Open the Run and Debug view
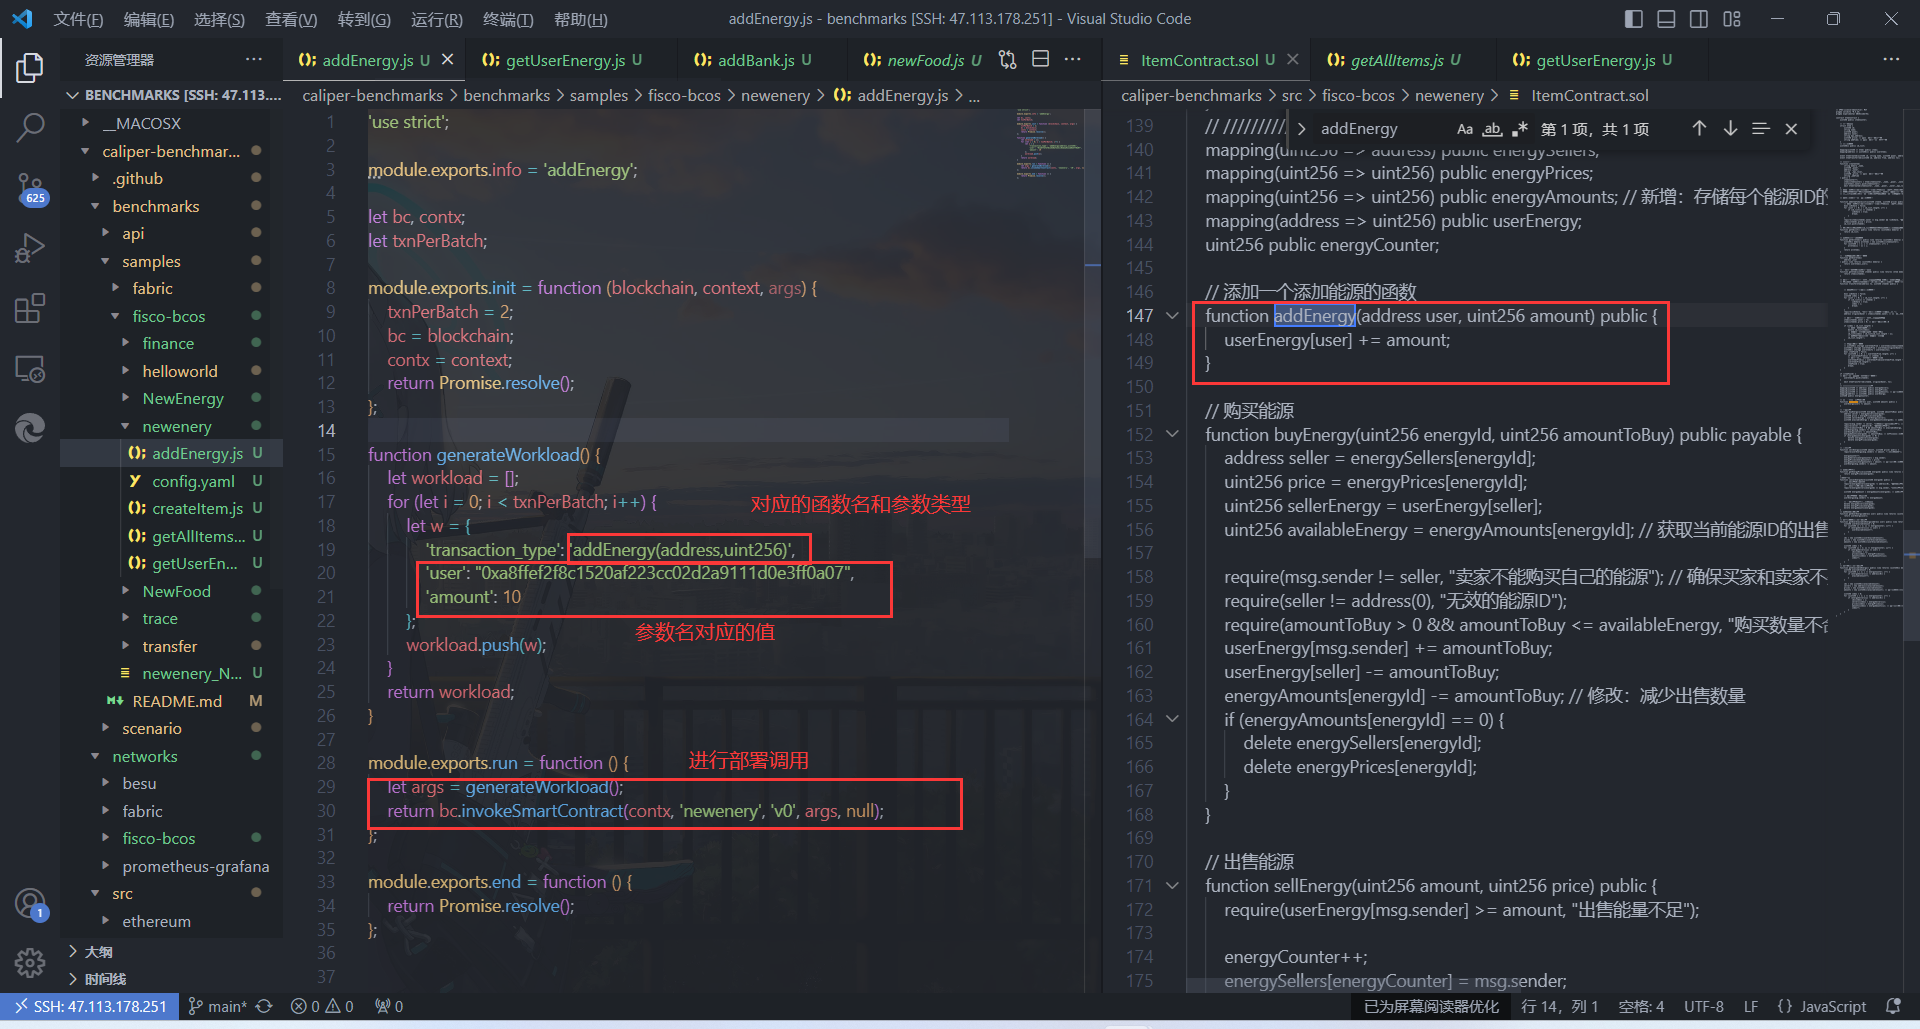This screenshot has width=1920, height=1029. click(x=29, y=248)
